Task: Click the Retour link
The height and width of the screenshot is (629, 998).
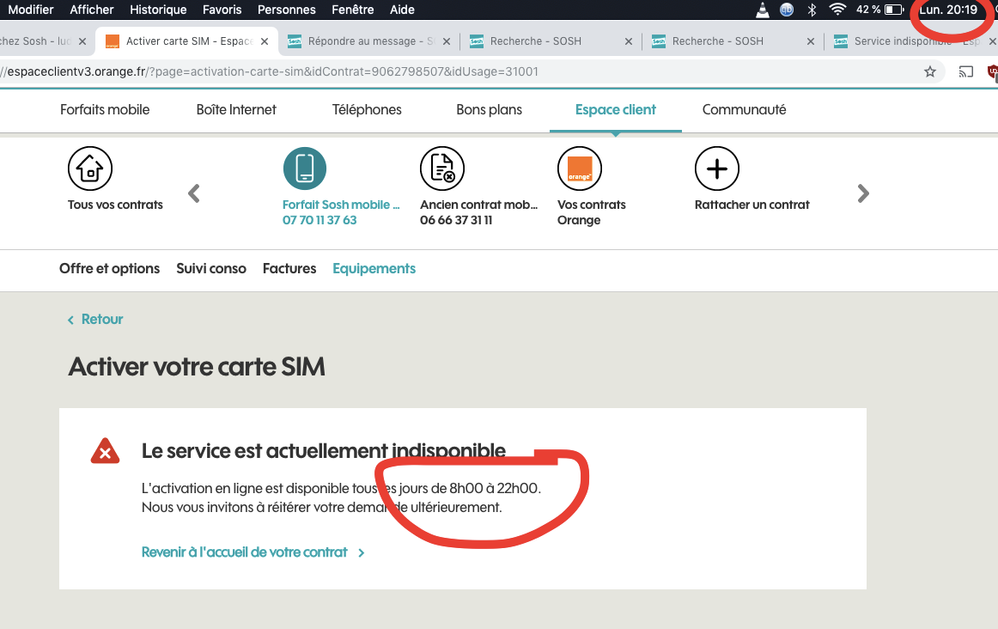Action: tap(101, 319)
